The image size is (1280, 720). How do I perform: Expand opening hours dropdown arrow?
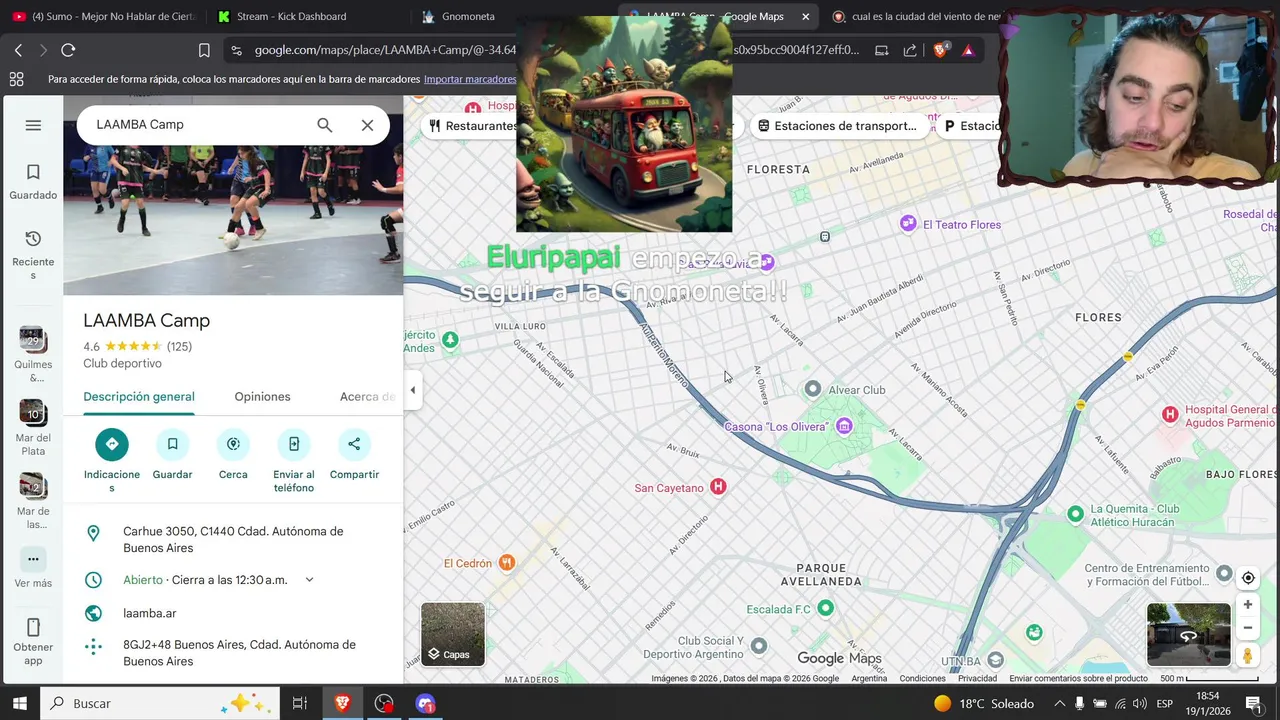pyautogui.click(x=309, y=580)
